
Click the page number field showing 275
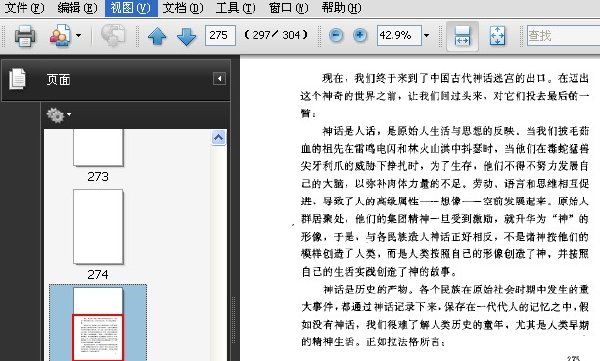(x=220, y=36)
